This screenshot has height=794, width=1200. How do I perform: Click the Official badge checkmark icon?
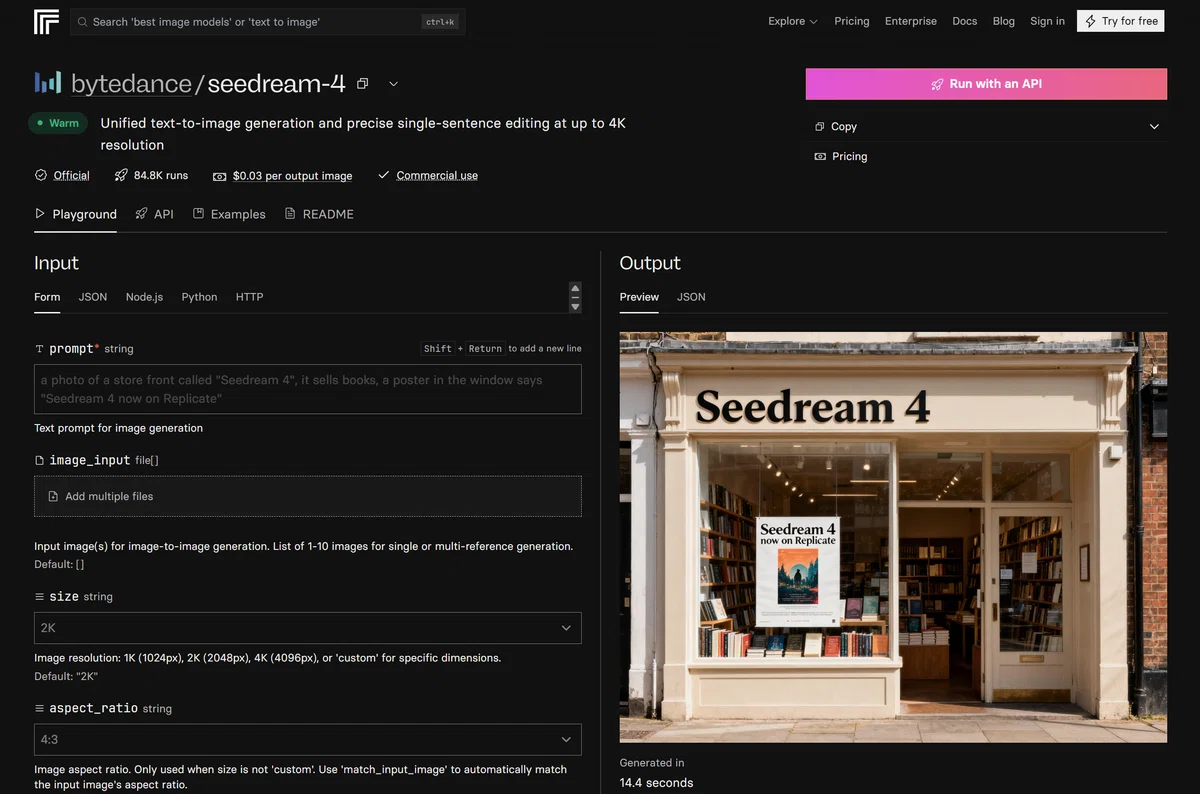(41, 175)
